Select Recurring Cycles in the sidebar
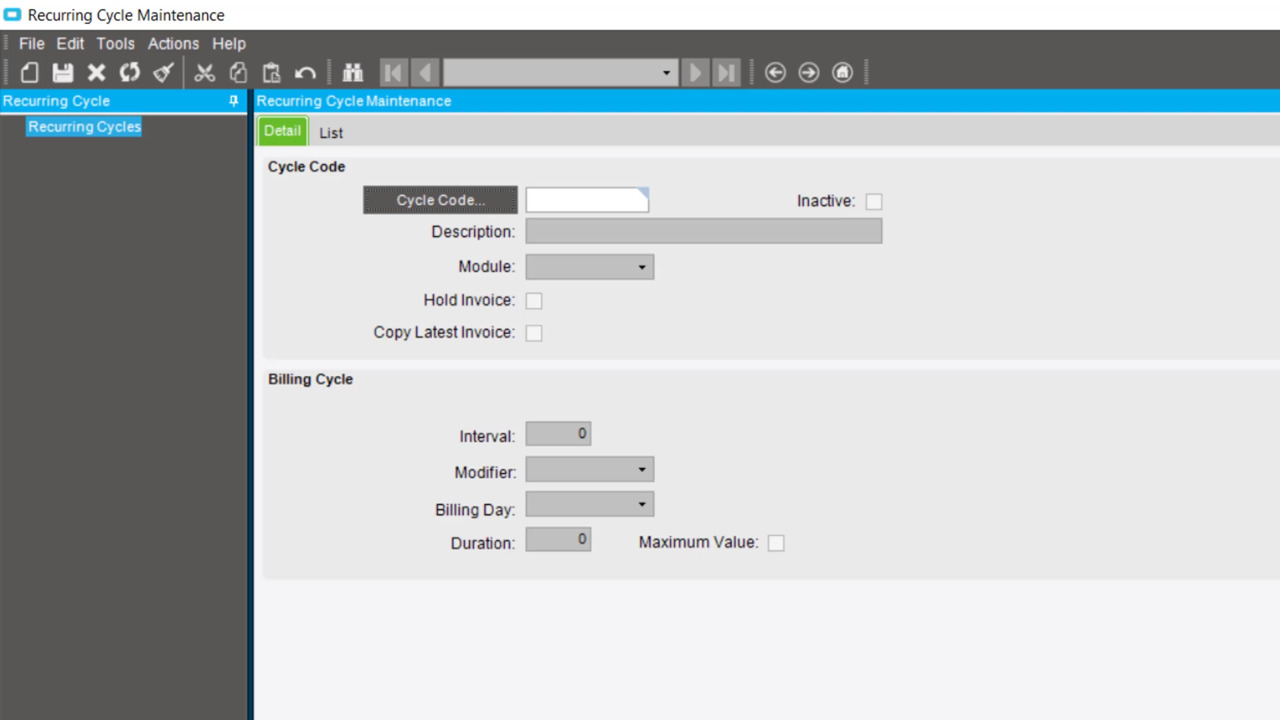The width and height of the screenshot is (1280, 720). [84, 126]
